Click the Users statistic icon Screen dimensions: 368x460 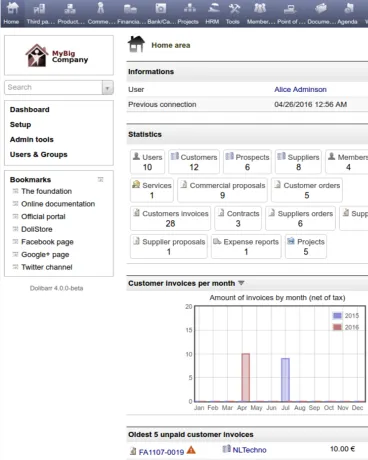click(x=136, y=156)
